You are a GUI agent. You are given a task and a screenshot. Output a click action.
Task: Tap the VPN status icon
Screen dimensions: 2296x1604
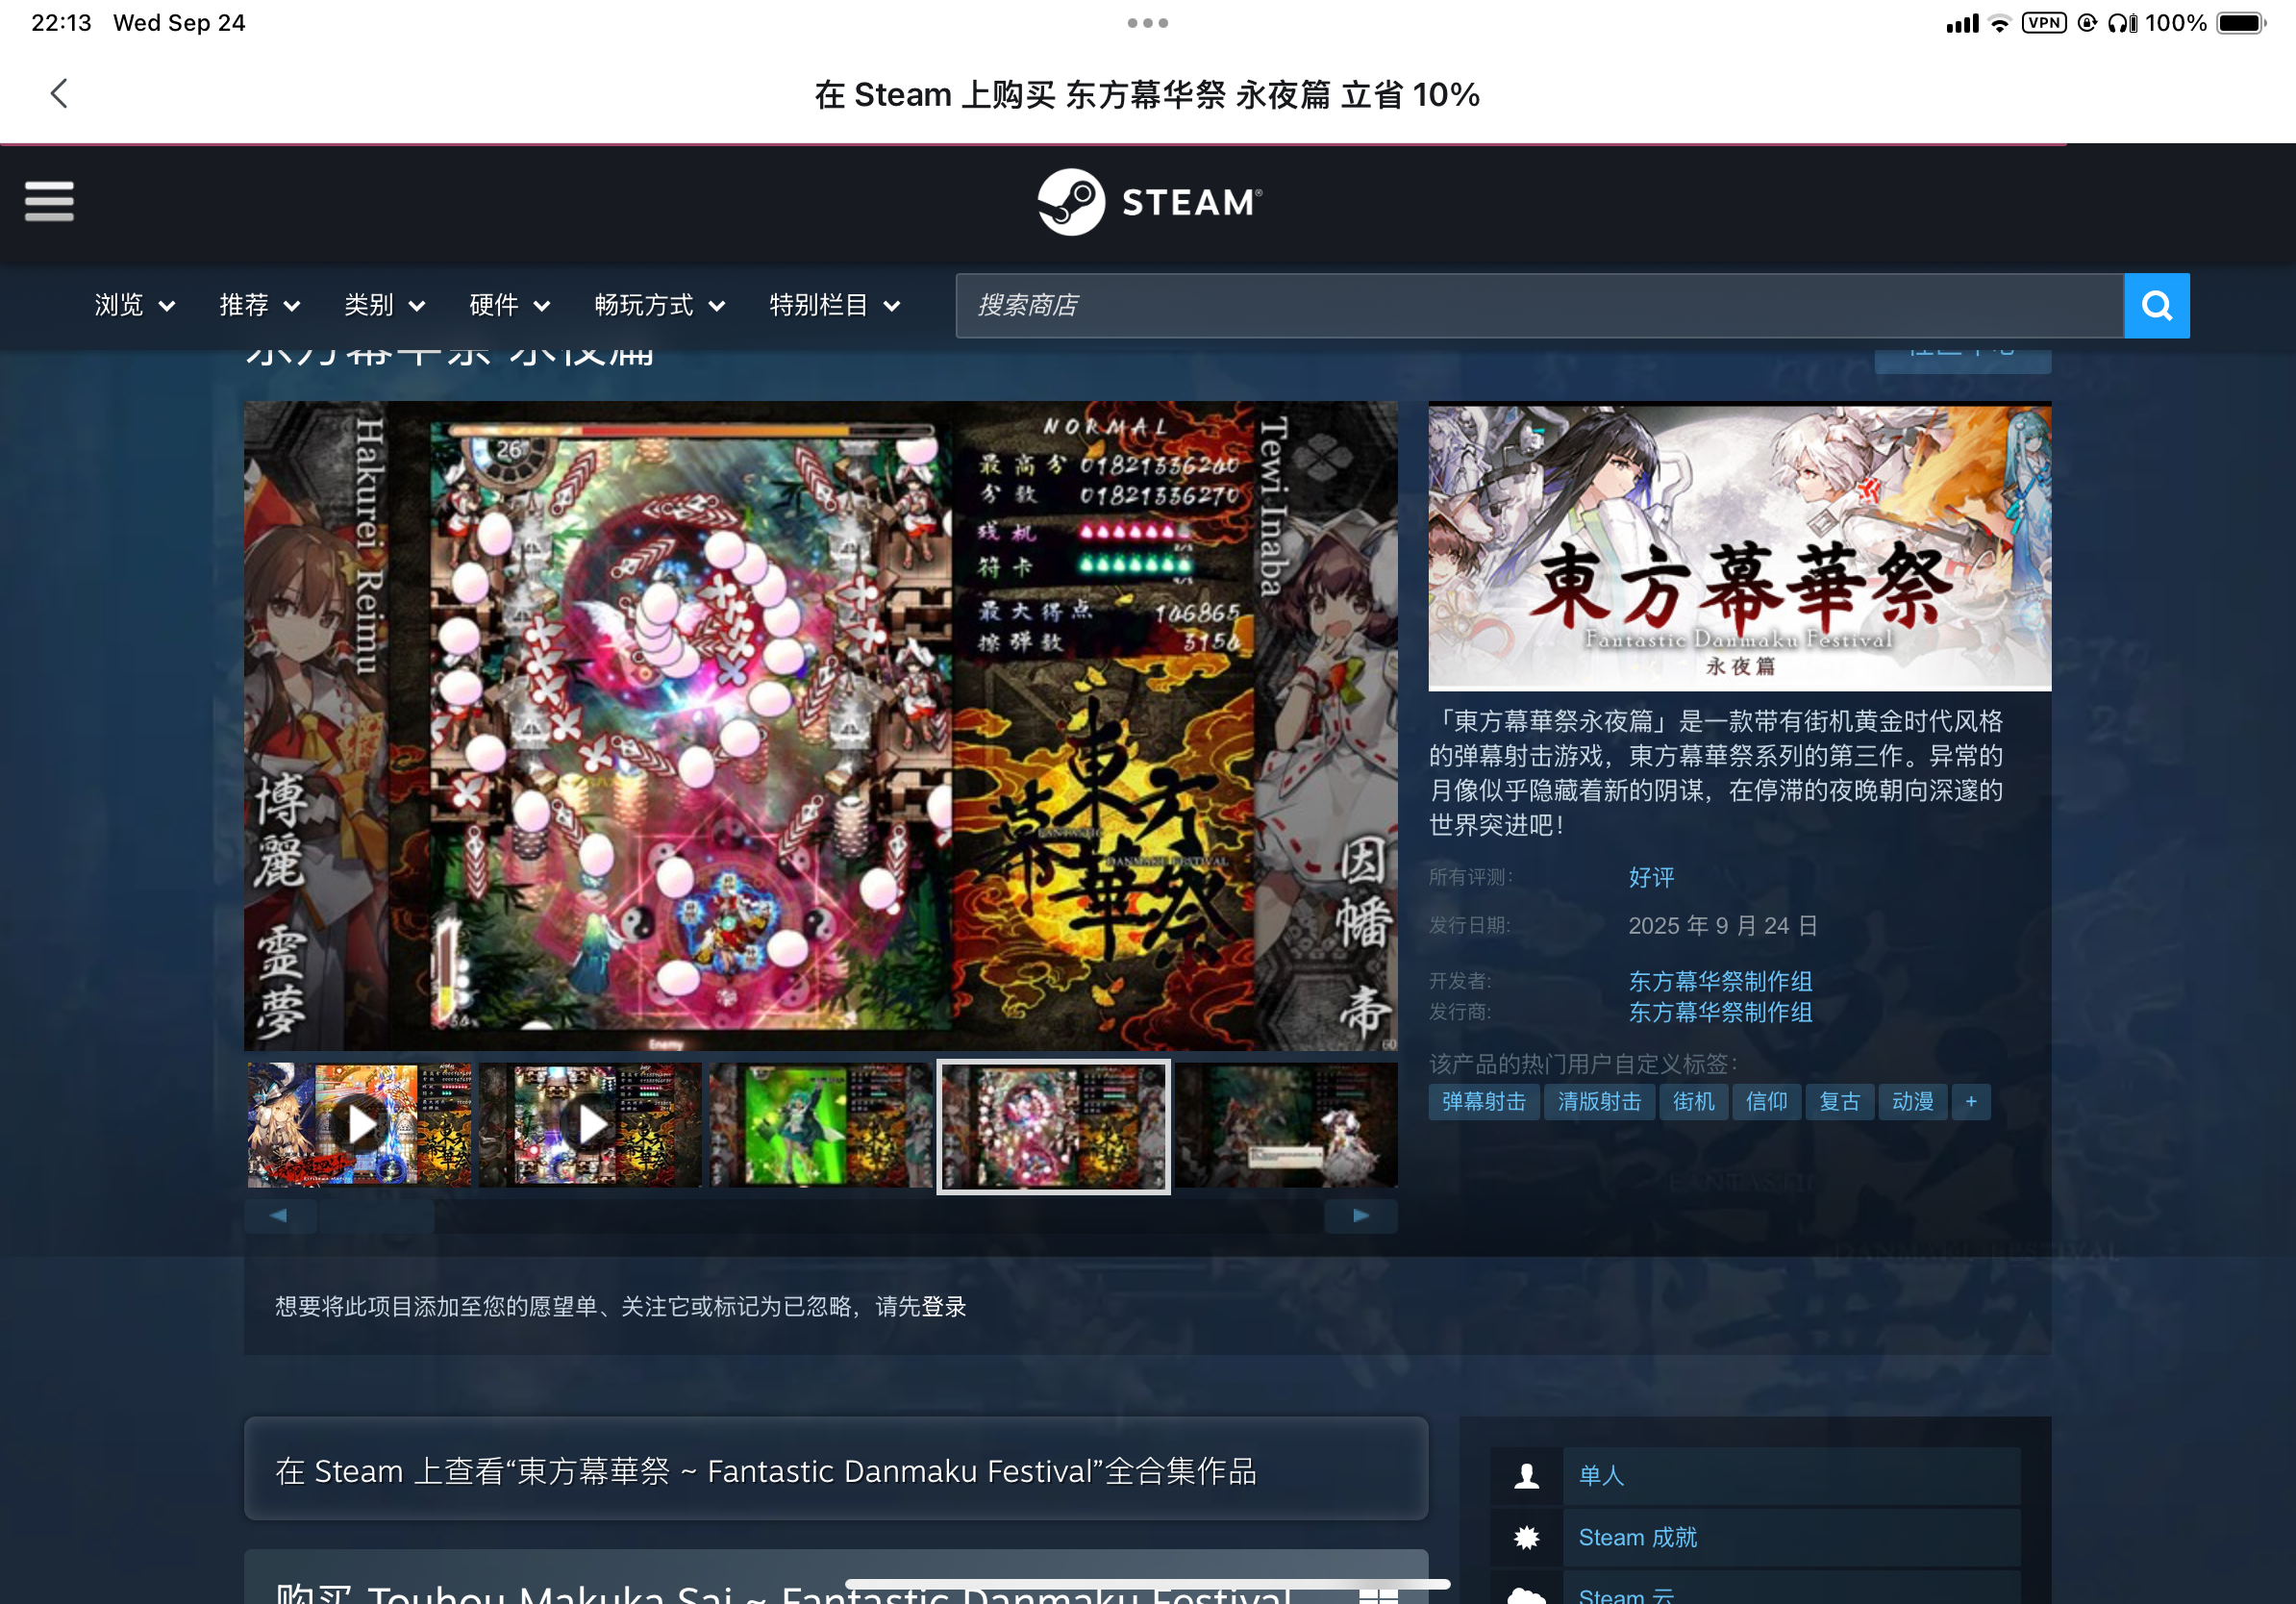pos(2044,23)
